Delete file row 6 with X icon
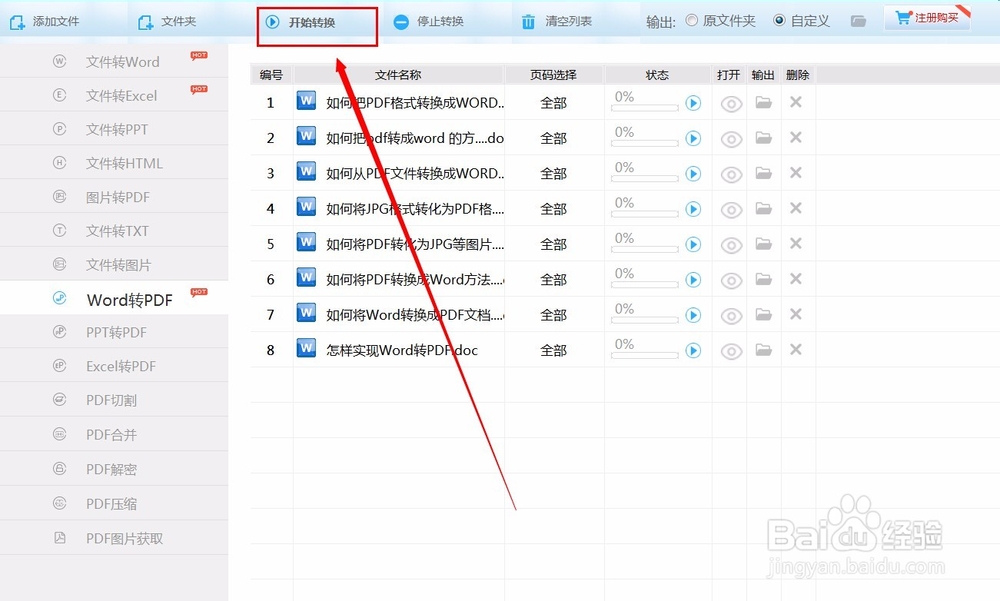This screenshot has height=601, width=1000. [x=795, y=279]
